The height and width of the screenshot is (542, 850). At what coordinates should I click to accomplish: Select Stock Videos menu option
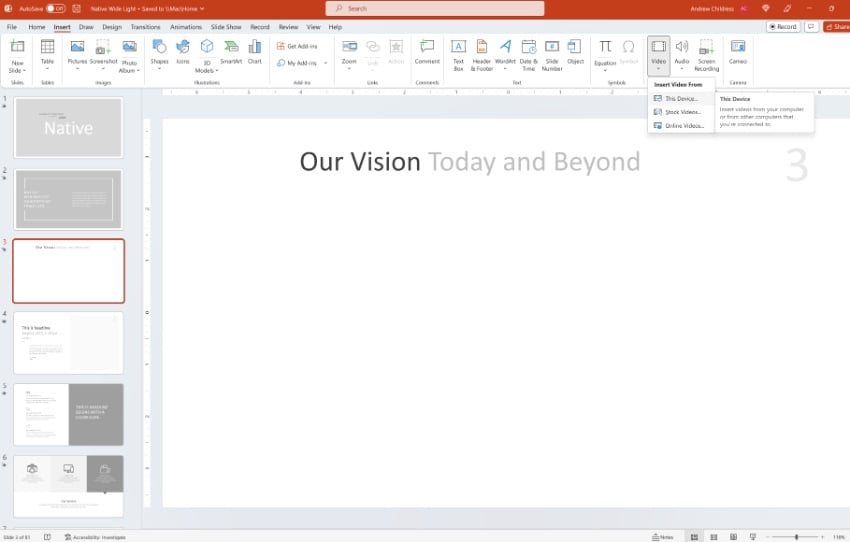pyautogui.click(x=681, y=112)
